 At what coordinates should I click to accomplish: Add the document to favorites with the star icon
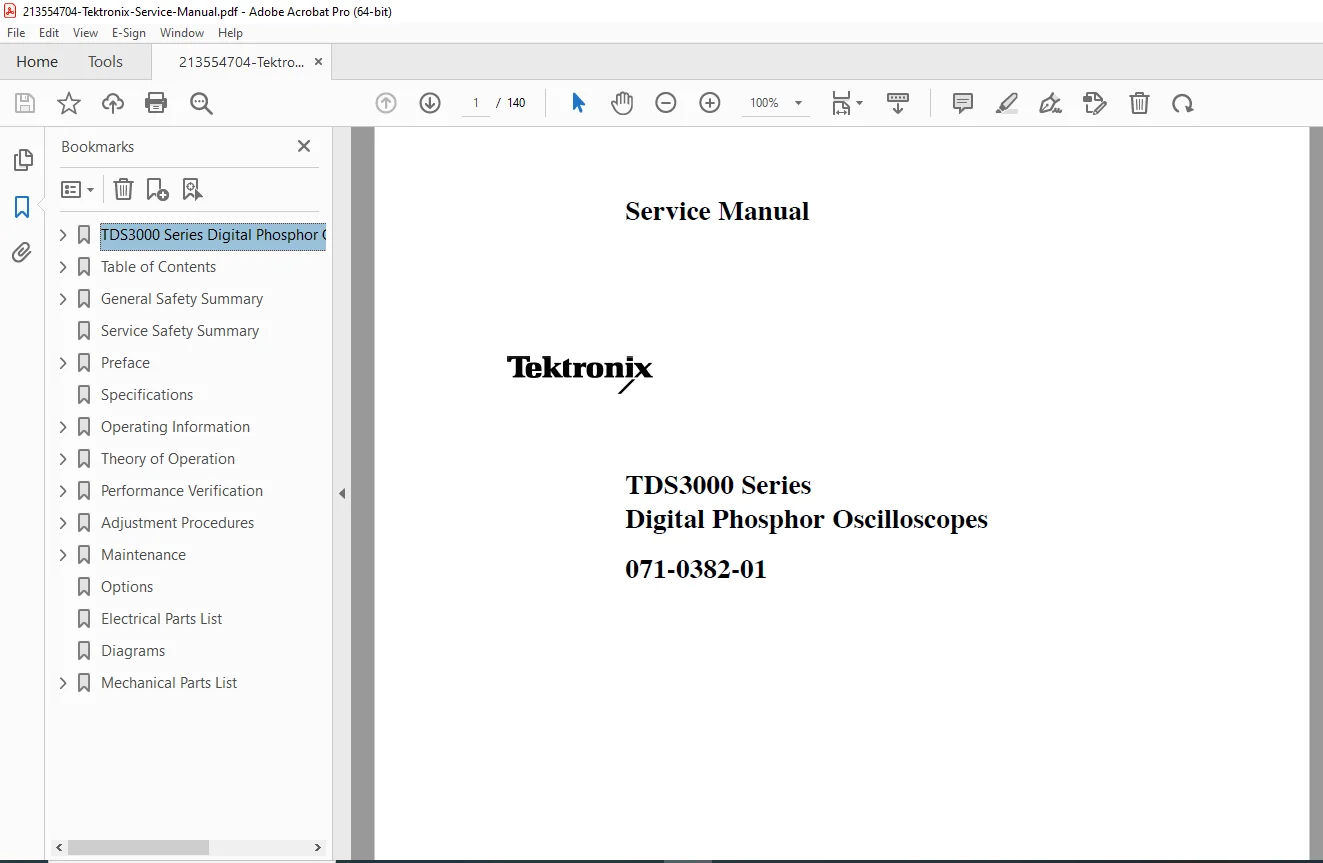tap(69, 103)
